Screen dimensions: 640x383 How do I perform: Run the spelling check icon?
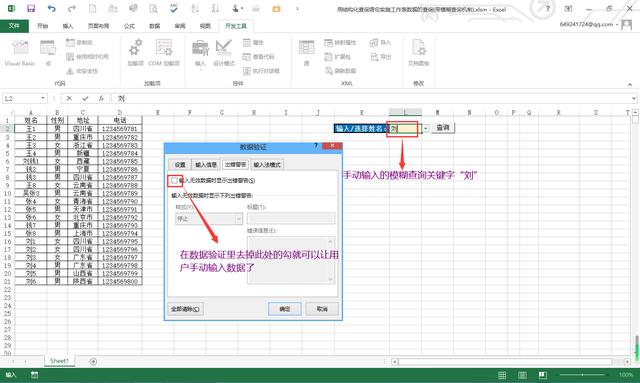(174, 9)
